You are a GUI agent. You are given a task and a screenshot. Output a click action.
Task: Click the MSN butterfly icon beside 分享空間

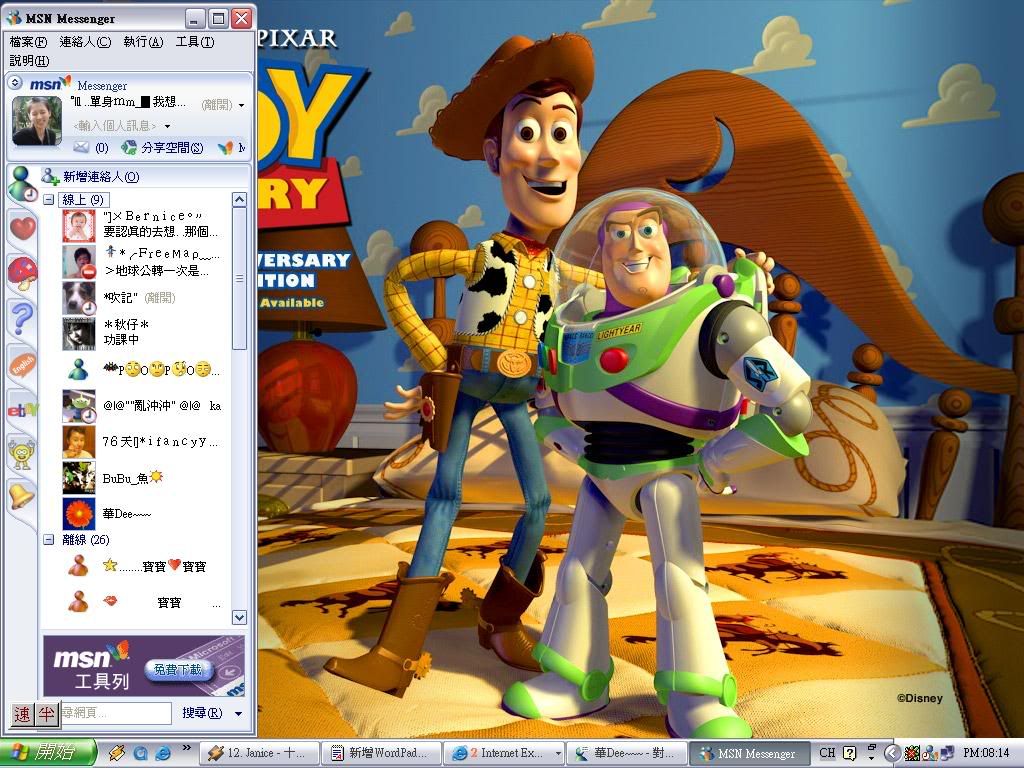[226, 148]
